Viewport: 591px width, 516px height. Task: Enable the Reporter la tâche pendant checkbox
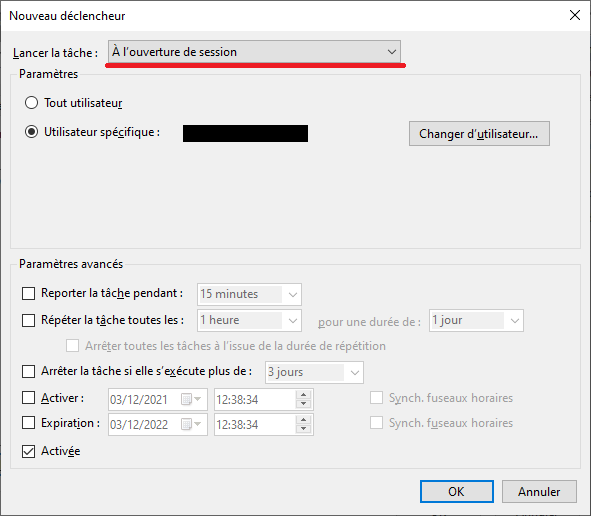[29, 293]
